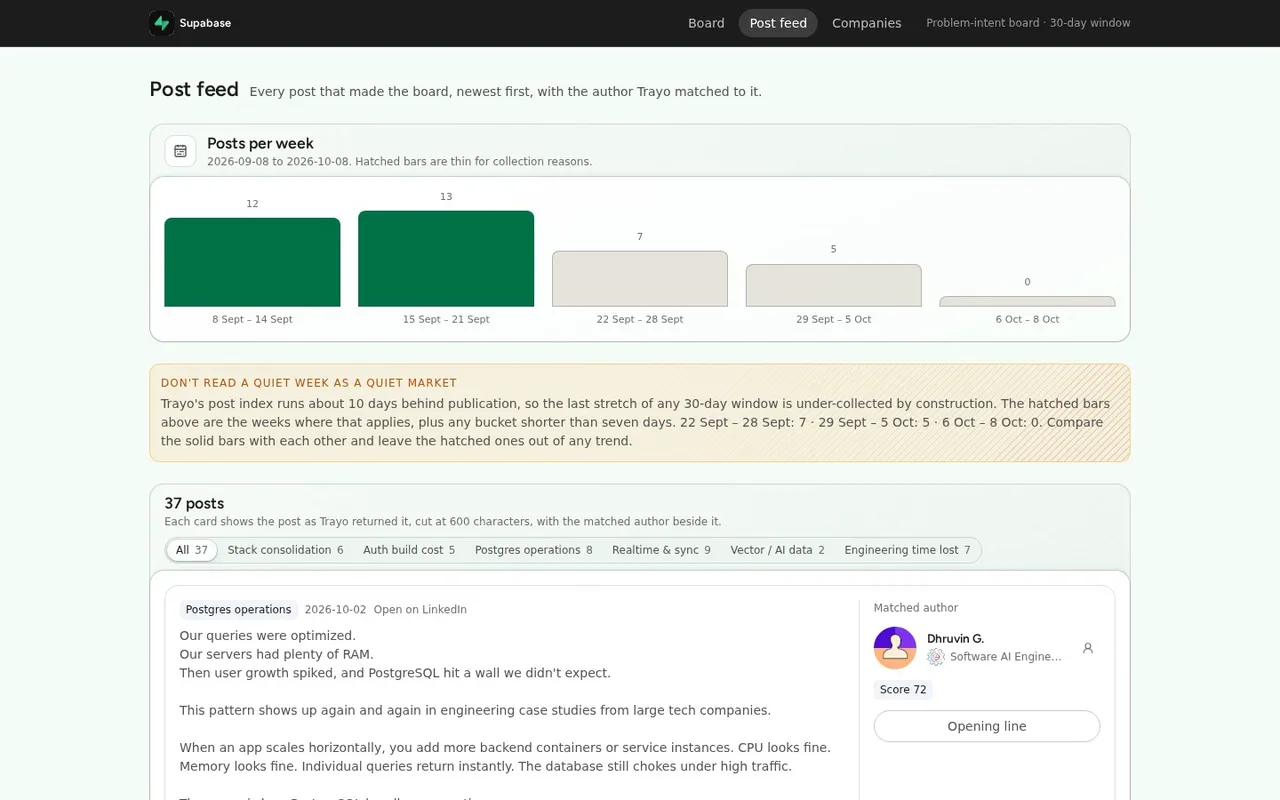Click the Matched author label
The height and width of the screenshot is (800, 1280).
tap(916, 608)
